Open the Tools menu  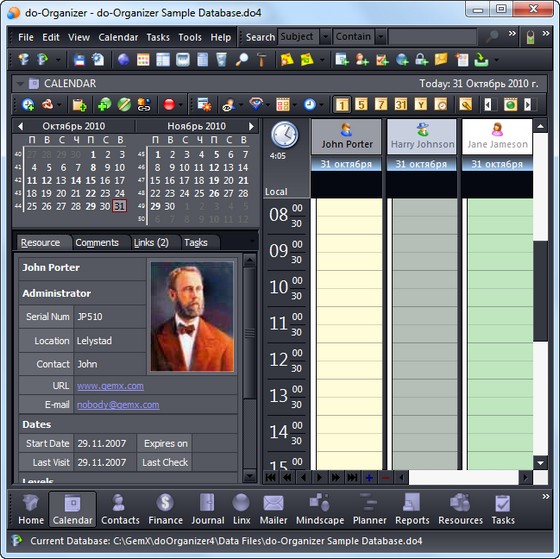(x=190, y=37)
